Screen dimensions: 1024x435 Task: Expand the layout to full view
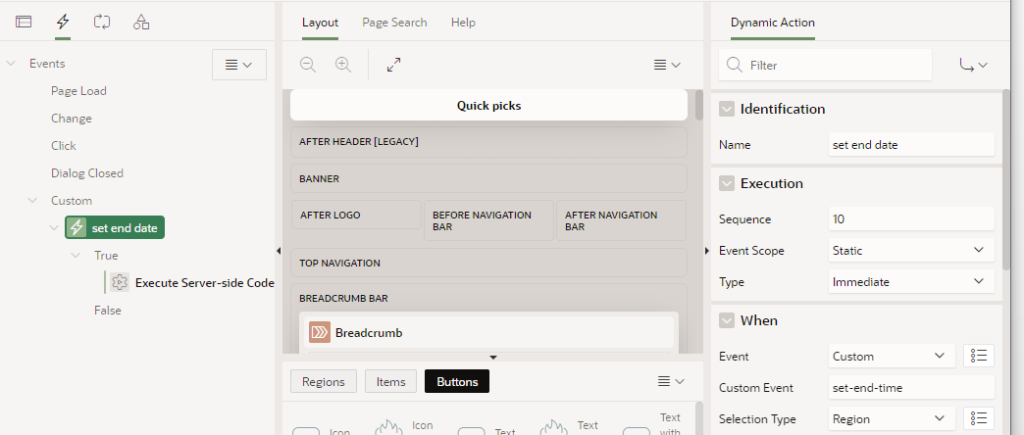(x=394, y=64)
